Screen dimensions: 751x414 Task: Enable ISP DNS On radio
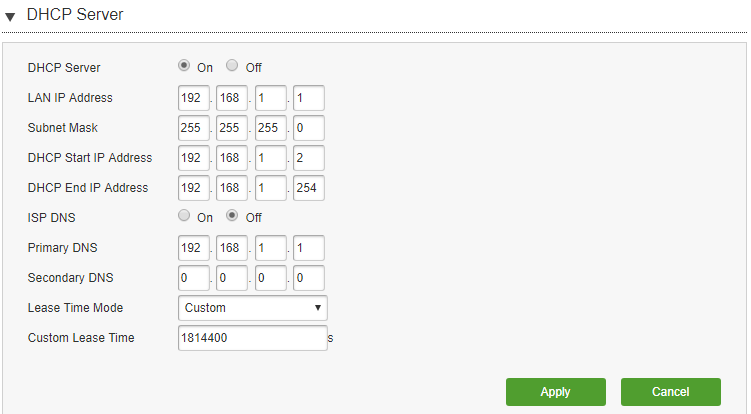click(184, 215)
